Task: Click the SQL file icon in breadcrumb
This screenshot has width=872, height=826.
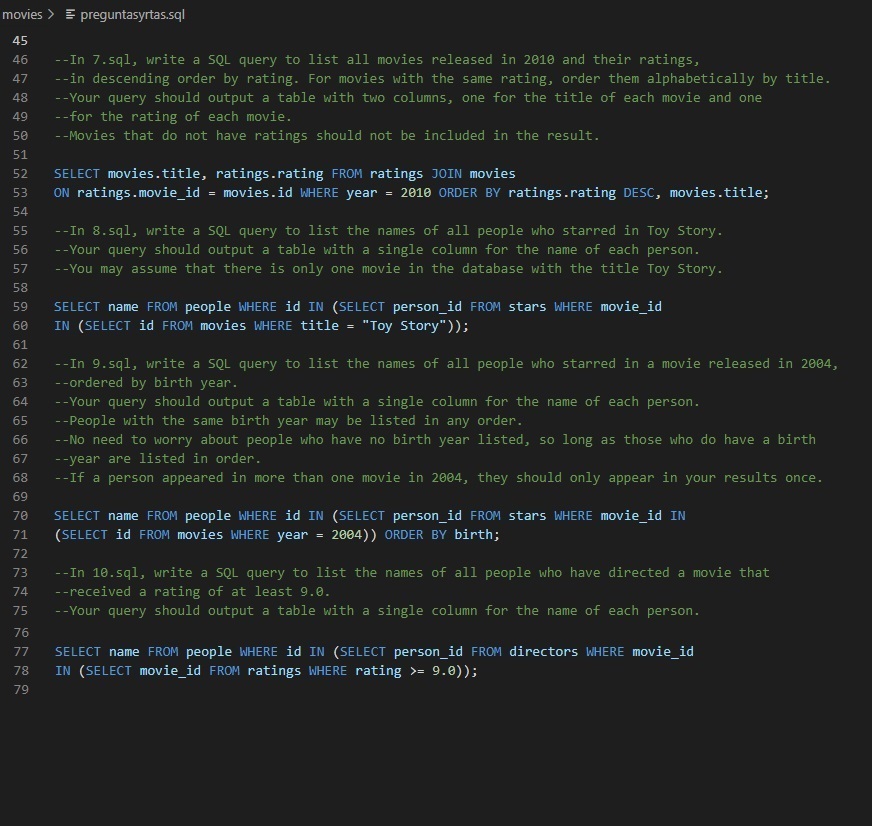Action: (x=70, y=15)
